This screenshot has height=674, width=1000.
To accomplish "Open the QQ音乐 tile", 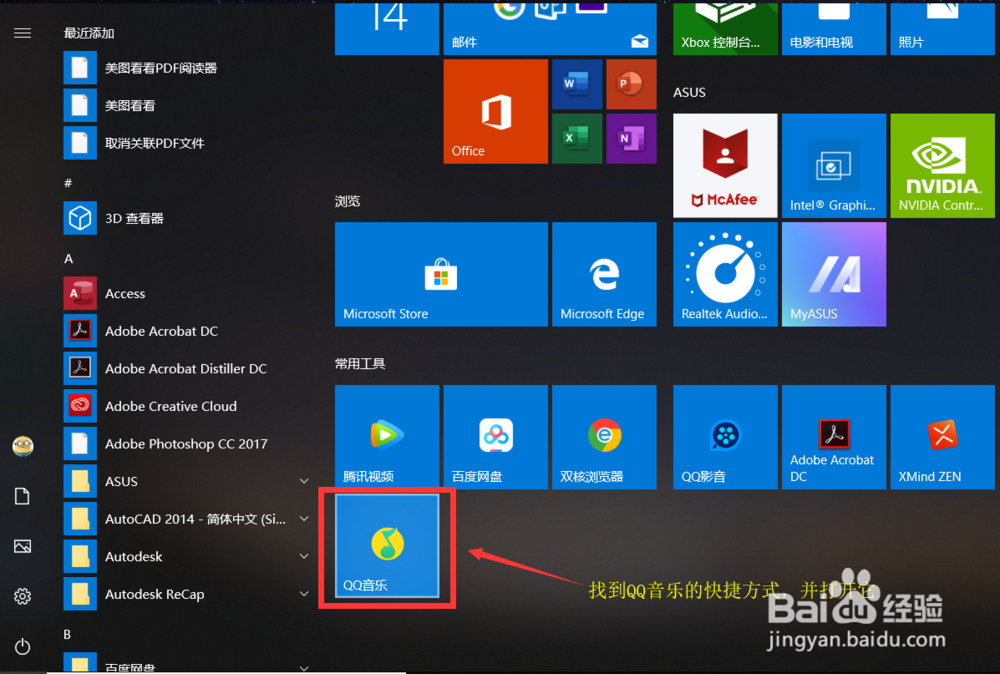I will point(387,546).
